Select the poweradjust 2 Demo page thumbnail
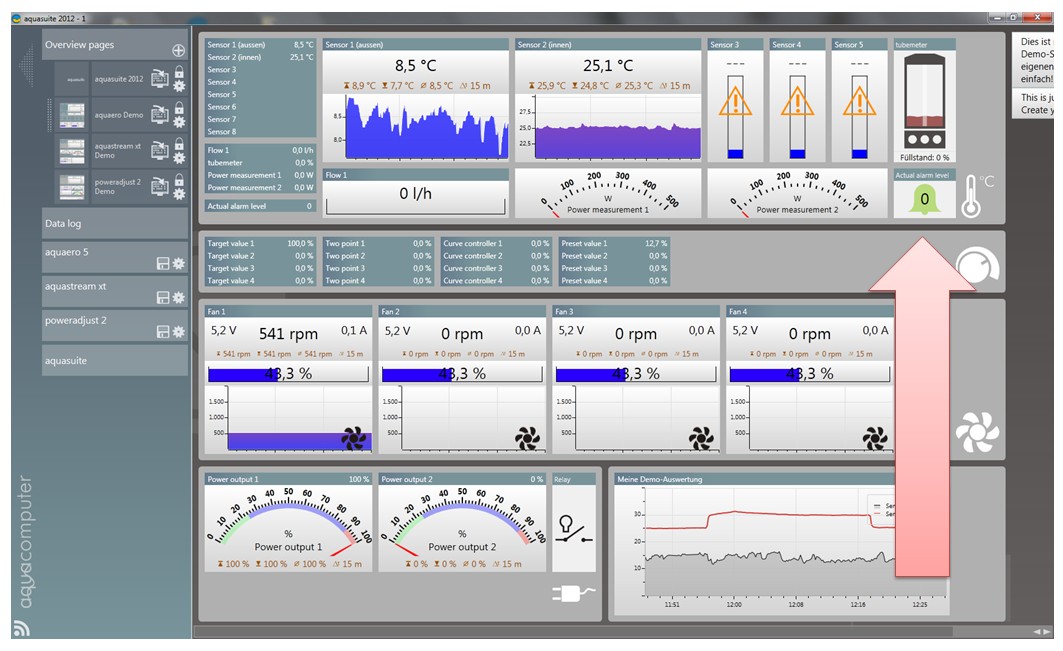Screen dimensions: 1063x651 point(72,186)
